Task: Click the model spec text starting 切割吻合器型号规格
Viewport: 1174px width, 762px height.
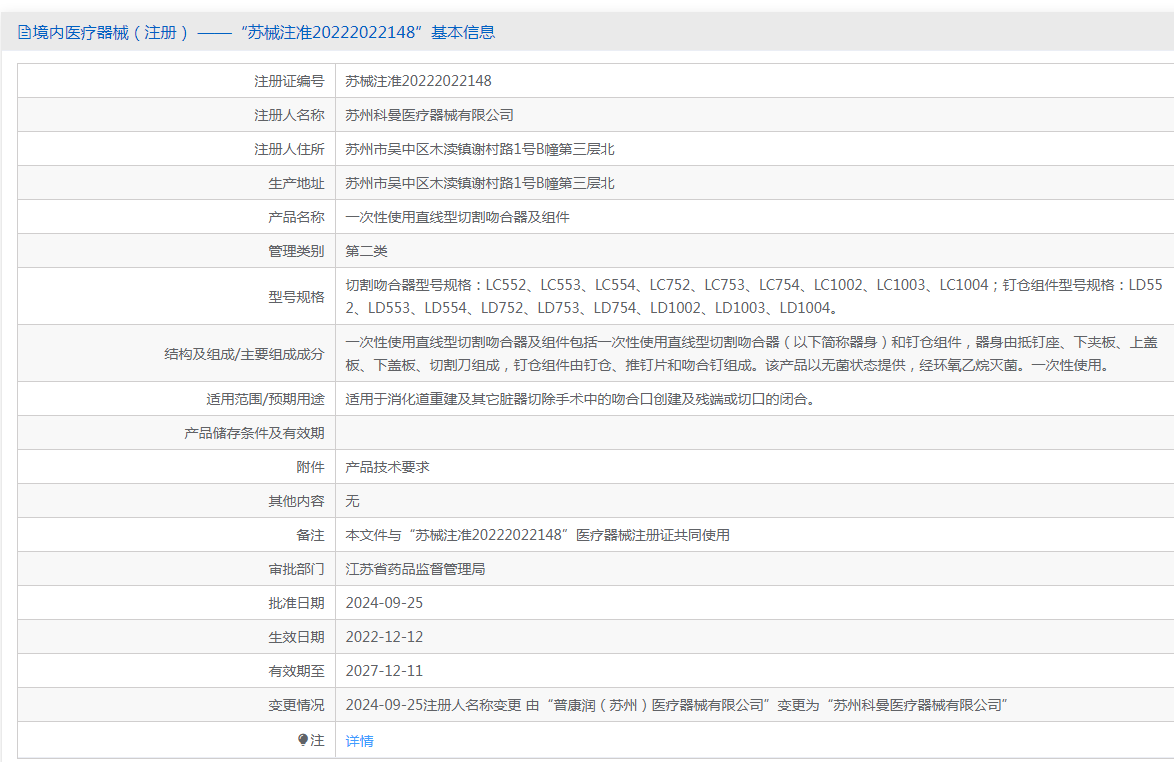Action: coord(754,296)
